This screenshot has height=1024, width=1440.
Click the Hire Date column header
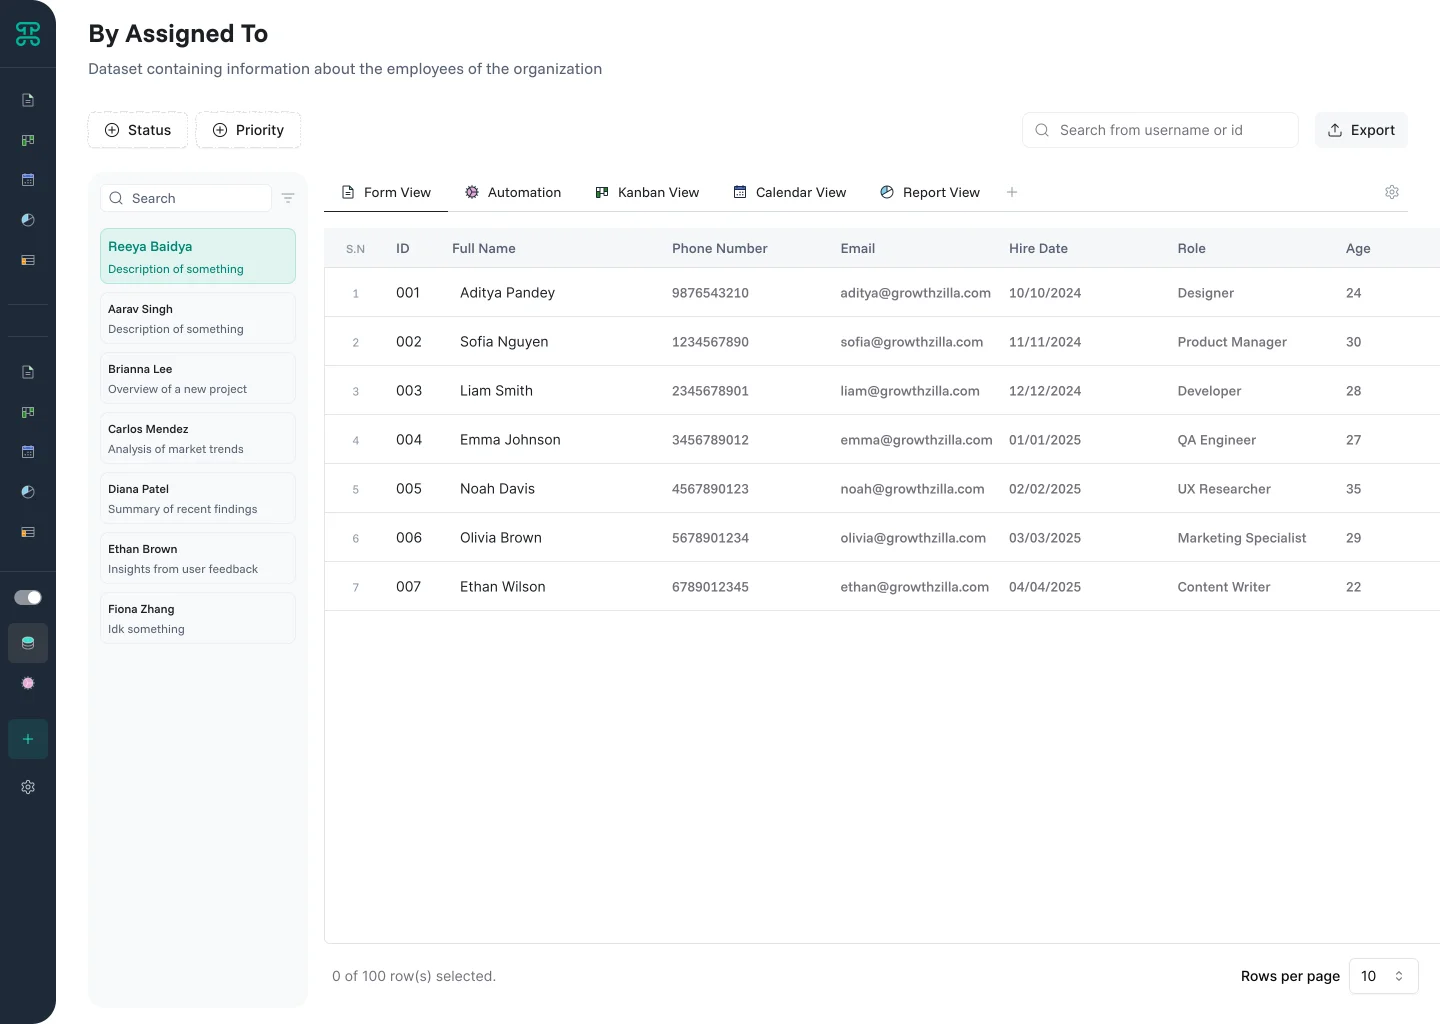click(1038, 248)
